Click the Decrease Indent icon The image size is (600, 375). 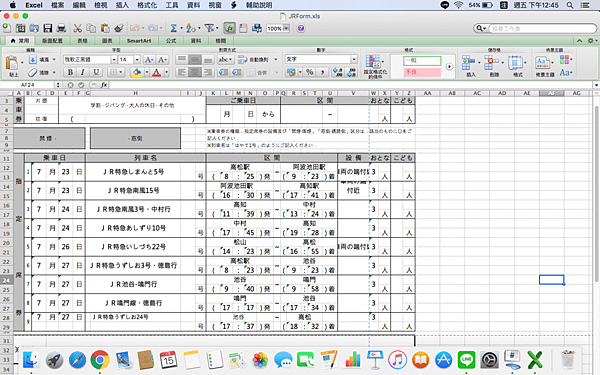223,72
